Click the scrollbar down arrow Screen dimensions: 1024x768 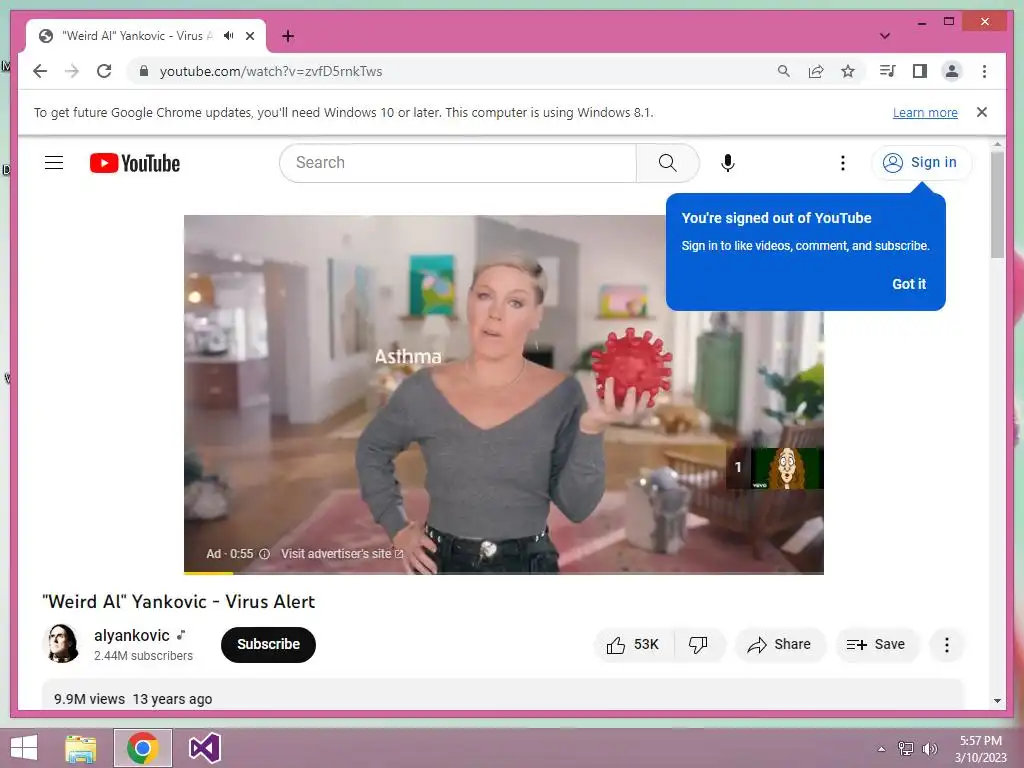point(997,701)
